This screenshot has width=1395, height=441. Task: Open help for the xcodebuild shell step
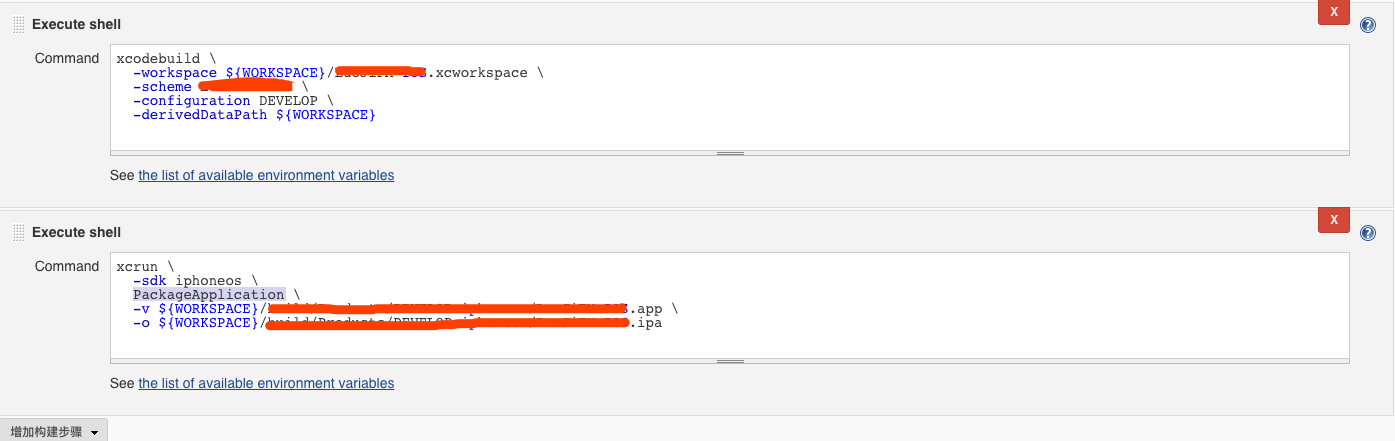click(x=1368, y=25)
